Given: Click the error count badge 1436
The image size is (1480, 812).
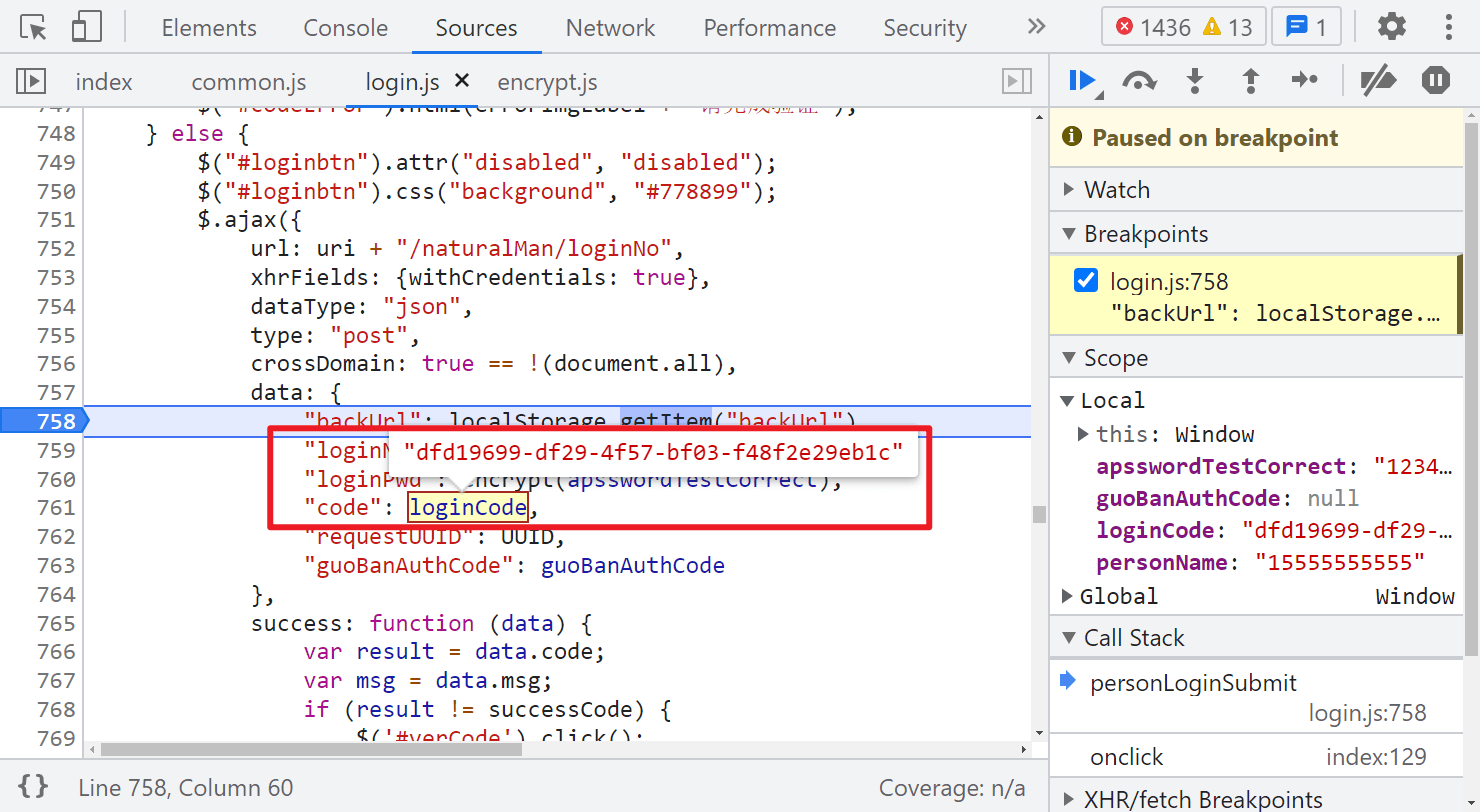Looking at the screenshot, I should coord(1153,27).
